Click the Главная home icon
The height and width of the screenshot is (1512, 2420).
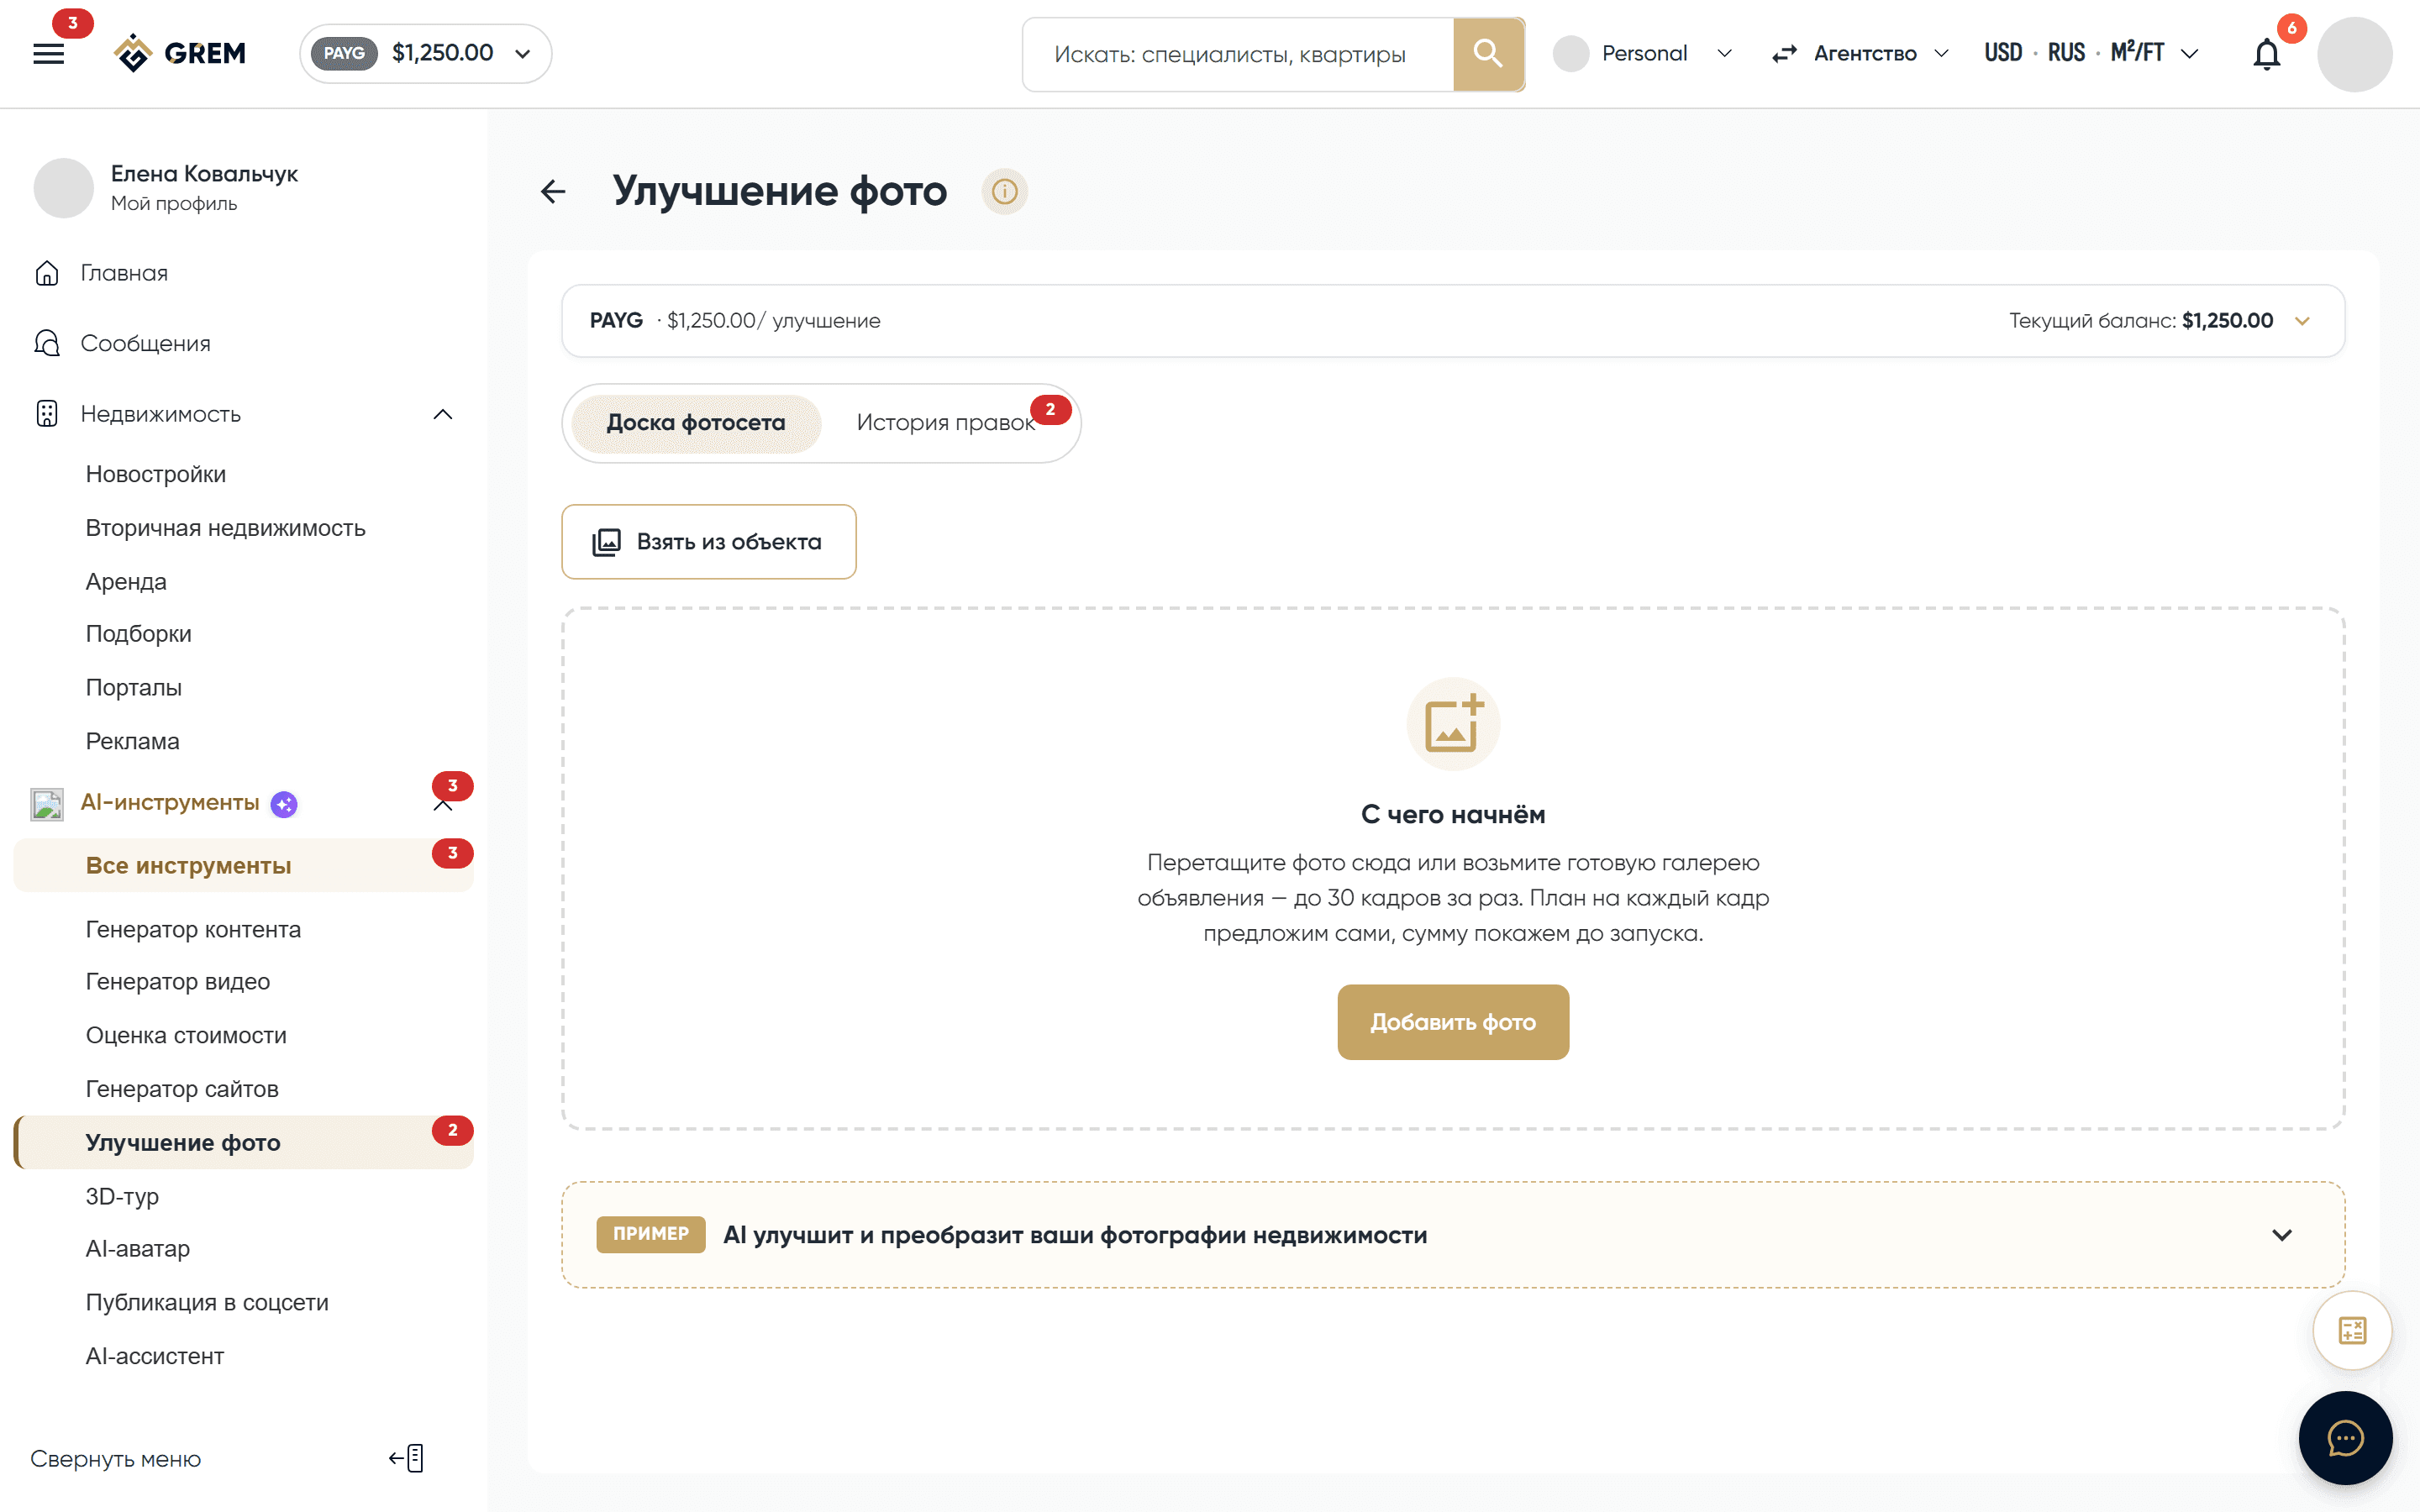pyautogui.click(x=47, y=273)
